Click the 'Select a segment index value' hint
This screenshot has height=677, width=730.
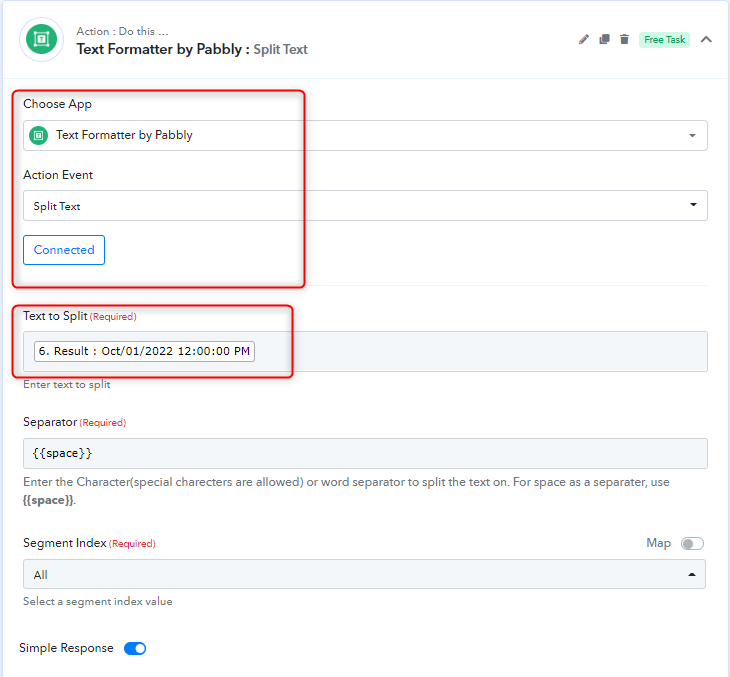(x=98, y=602)
